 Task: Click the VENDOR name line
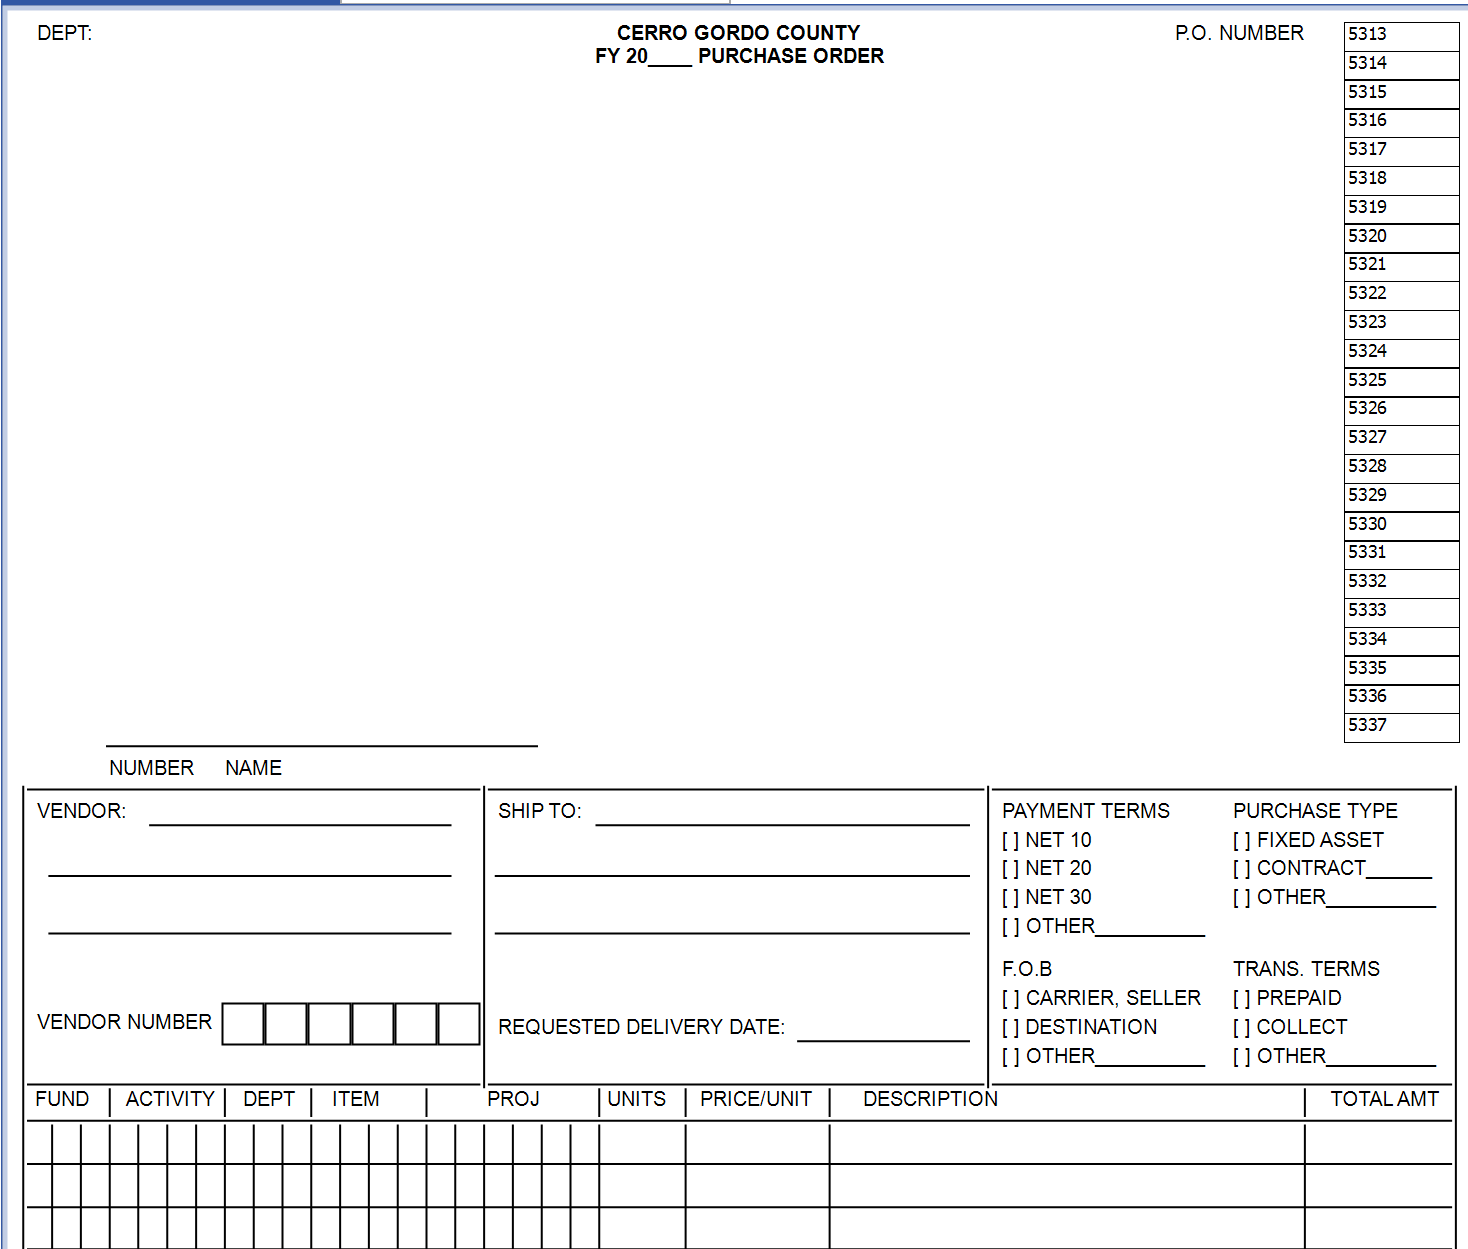coord(300,814)
